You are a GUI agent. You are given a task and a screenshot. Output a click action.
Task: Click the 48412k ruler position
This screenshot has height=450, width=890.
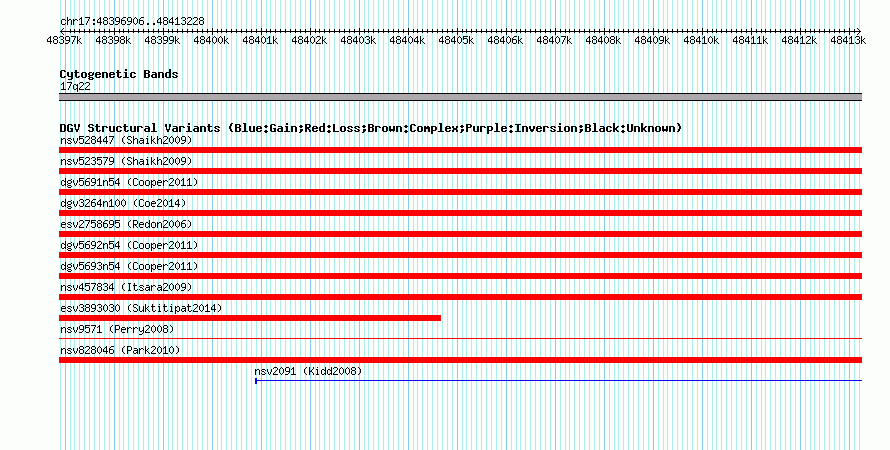(799, 40)
